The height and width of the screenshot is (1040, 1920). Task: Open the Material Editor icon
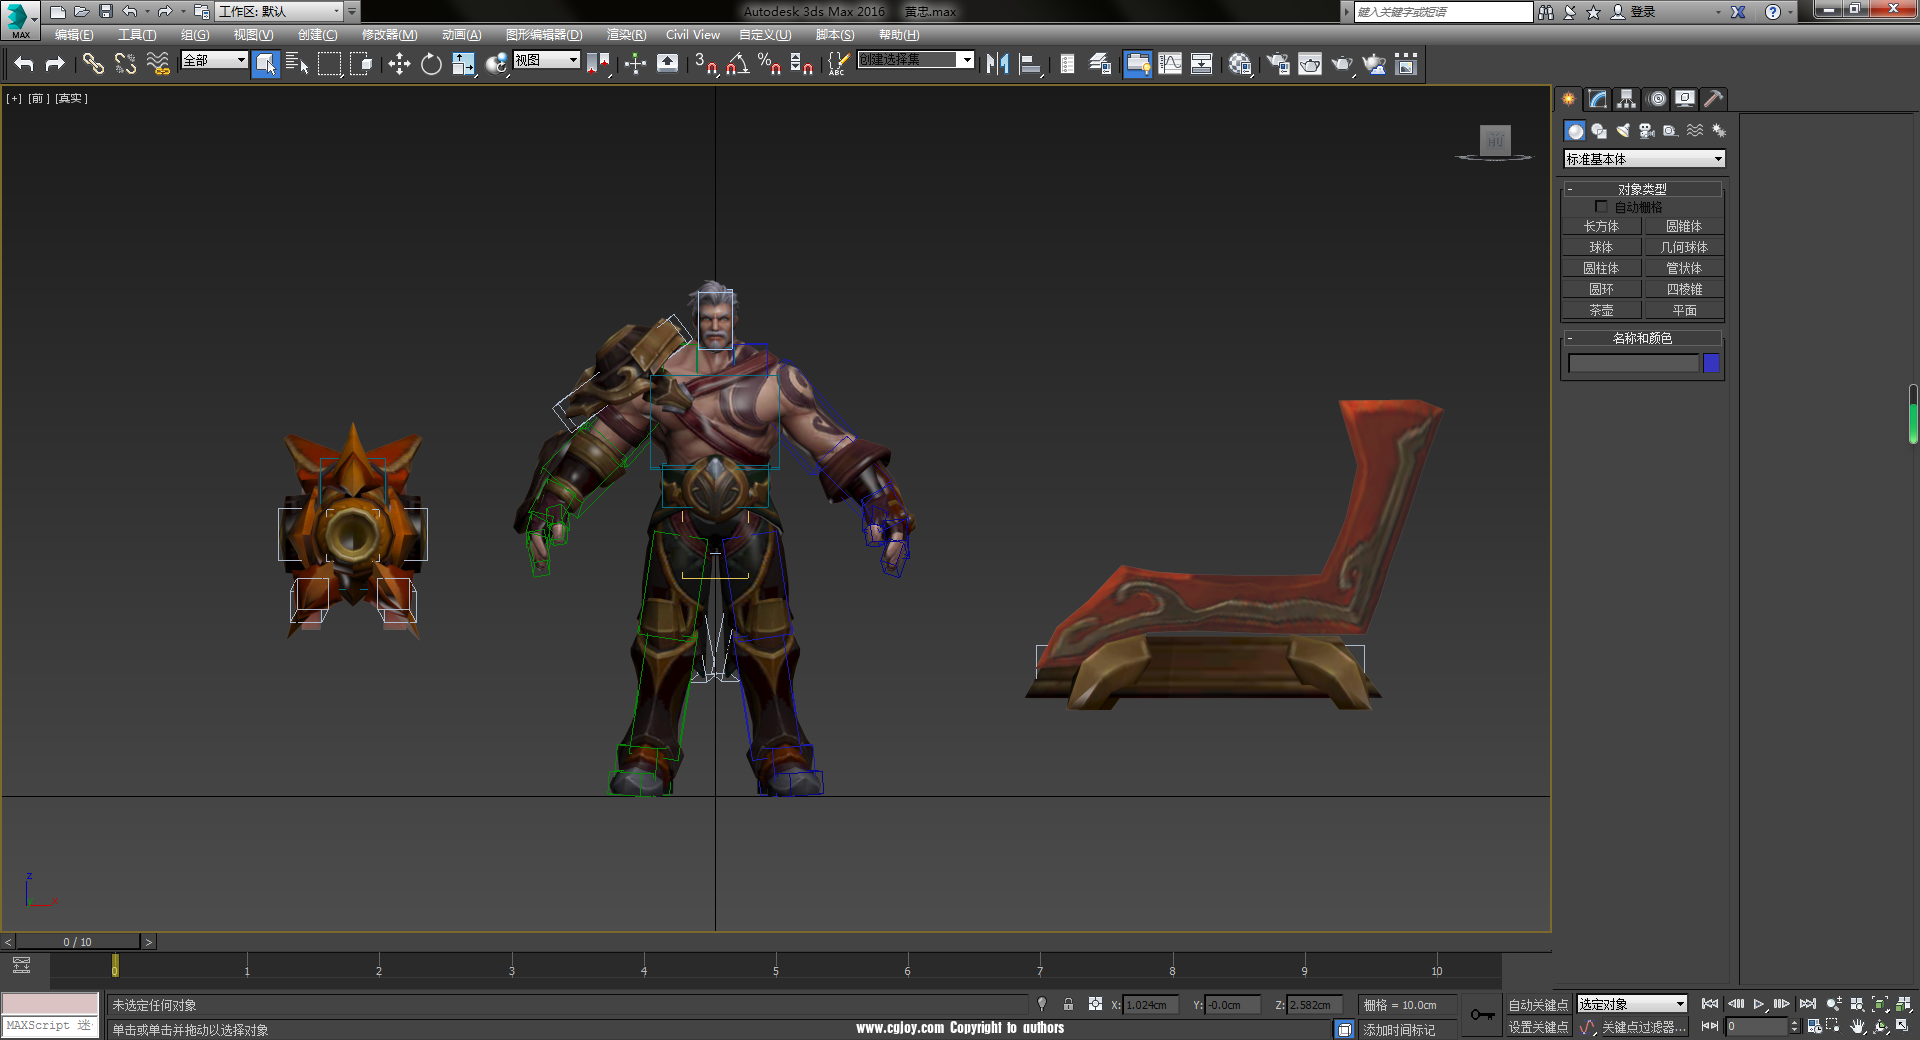pyautogui.click(x=1240, y=64)
